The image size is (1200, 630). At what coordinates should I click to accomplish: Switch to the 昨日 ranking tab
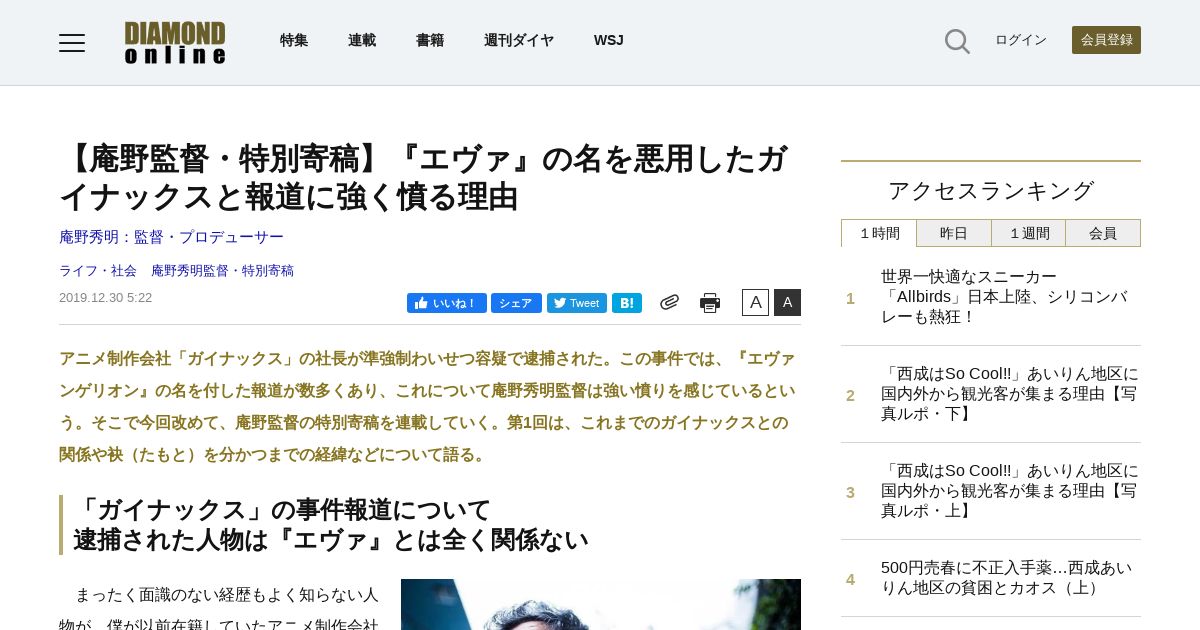954,233
